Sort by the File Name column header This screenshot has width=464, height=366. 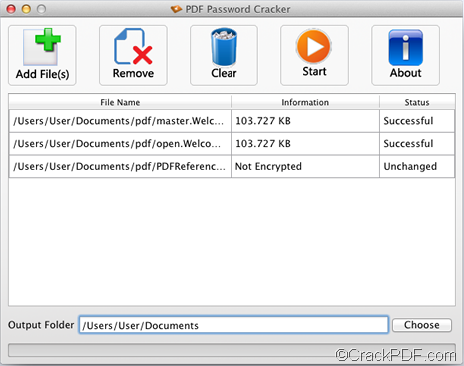(x=120, y=102)
